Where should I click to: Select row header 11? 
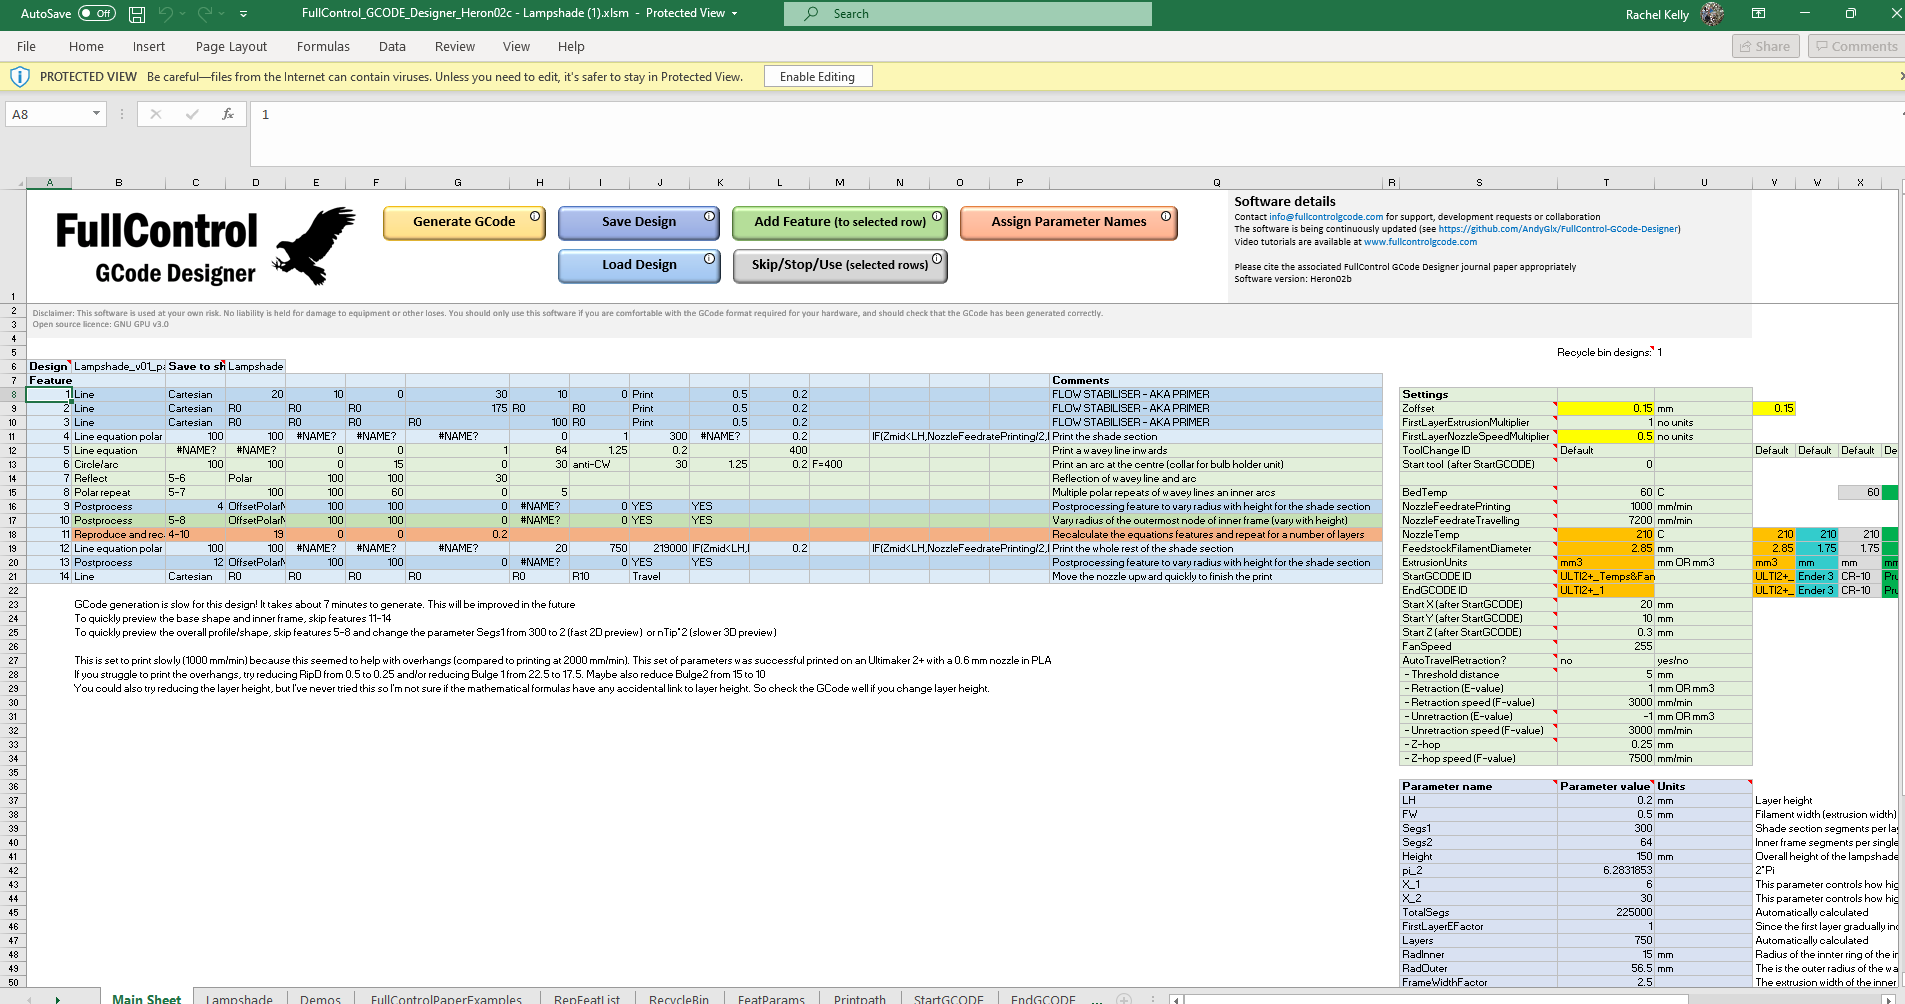(13, 436)
